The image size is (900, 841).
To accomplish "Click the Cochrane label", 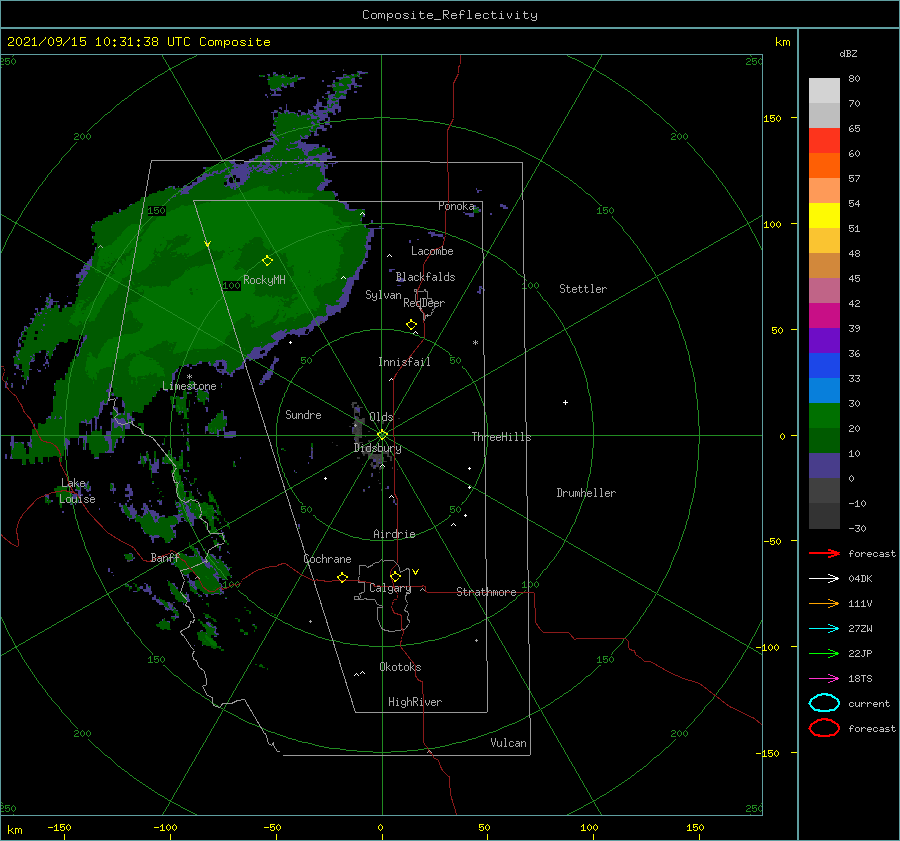I will tap(327, 559).
